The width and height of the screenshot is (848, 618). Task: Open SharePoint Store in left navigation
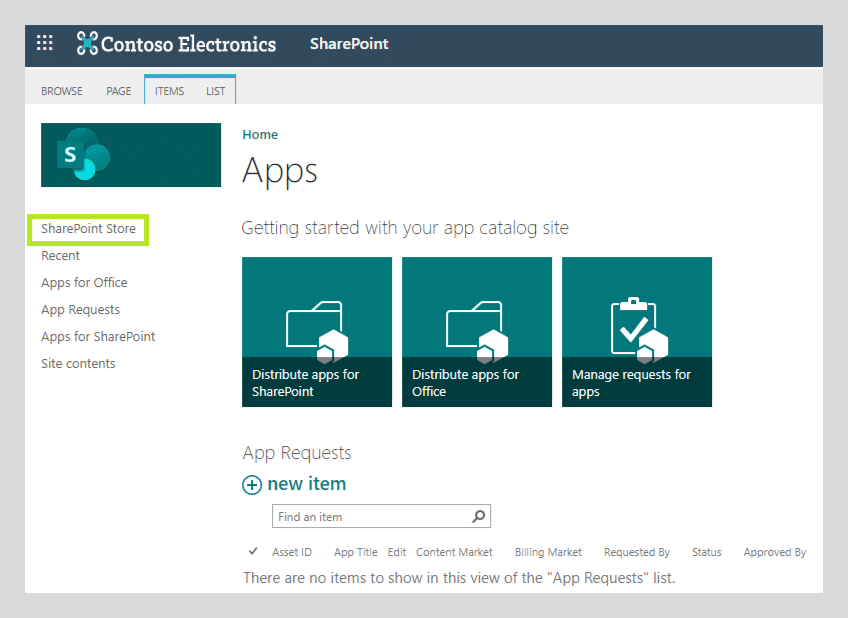[x=88, y=229]
